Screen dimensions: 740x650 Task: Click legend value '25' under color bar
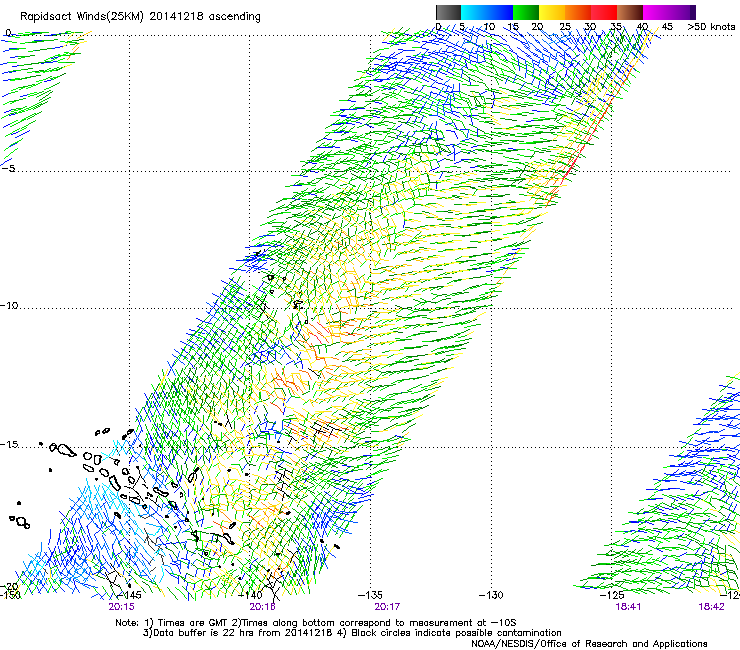coord(565,27)
